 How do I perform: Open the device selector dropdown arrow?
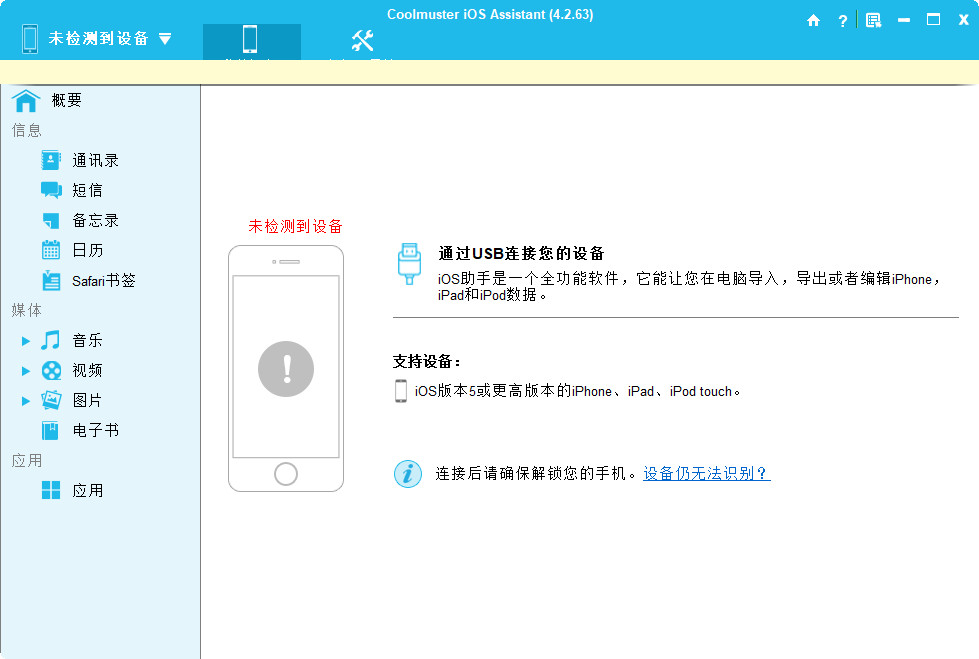coord(165,39)
